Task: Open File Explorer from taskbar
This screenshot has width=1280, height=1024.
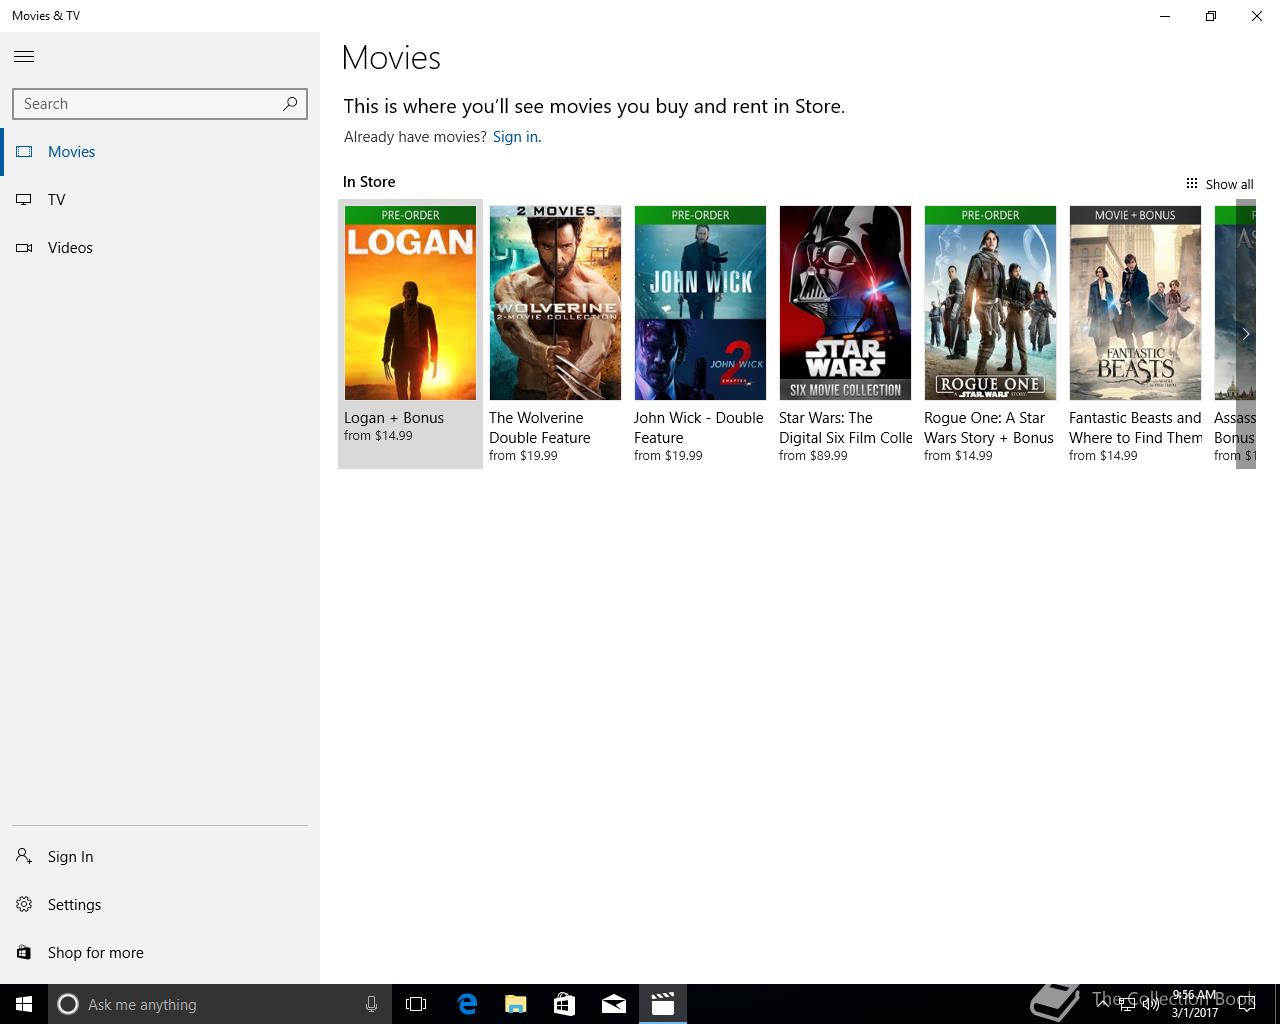Action: tap(515, 1004)
